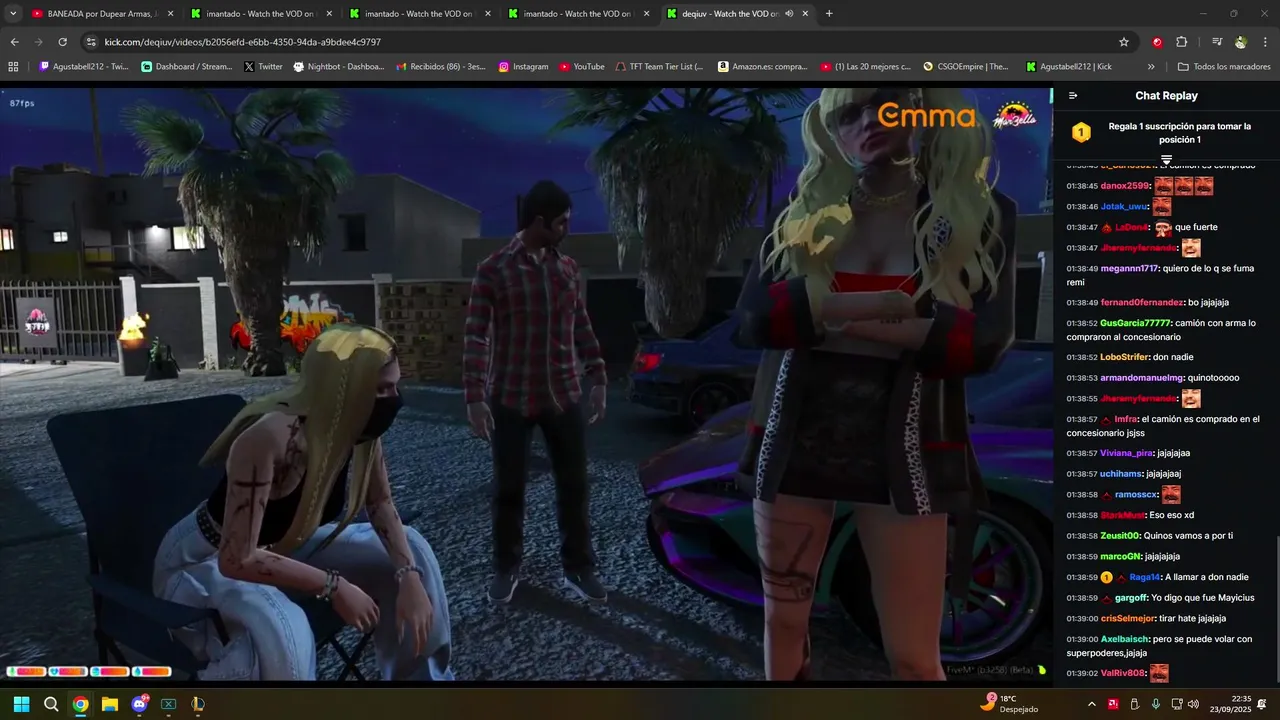Viewport: 1280px width, 720px height.
Task: Open the Agustabell212 Twitch bookmark
Action: [x=84, y=67]
